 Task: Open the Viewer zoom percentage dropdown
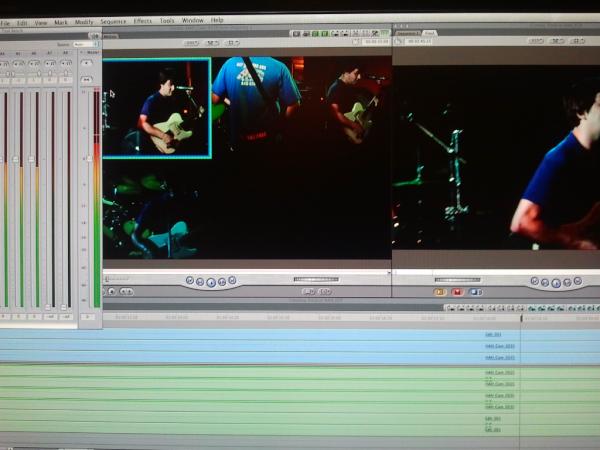[192, 44]
